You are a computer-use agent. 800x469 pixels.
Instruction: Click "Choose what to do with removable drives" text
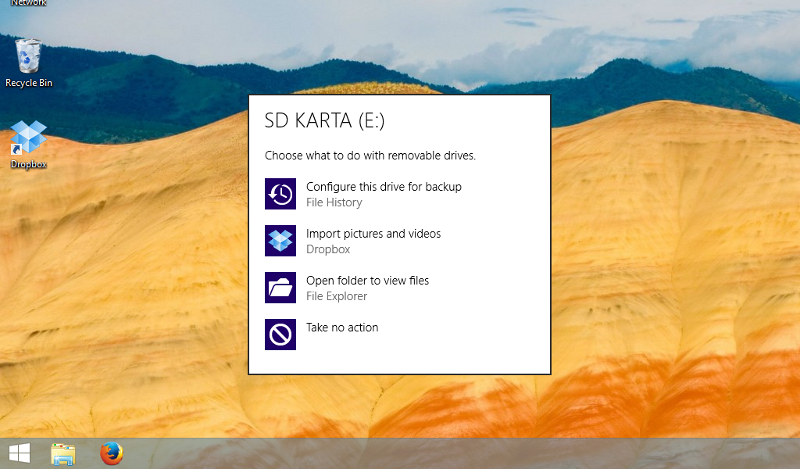coord(369,156)
